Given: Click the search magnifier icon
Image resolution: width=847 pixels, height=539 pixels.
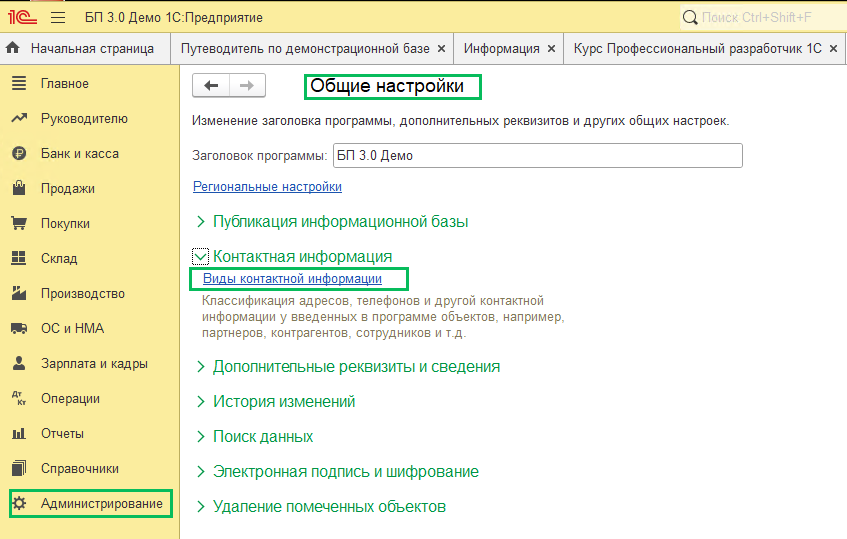Looking at the screenshot, I should click(x=690, y=18).
